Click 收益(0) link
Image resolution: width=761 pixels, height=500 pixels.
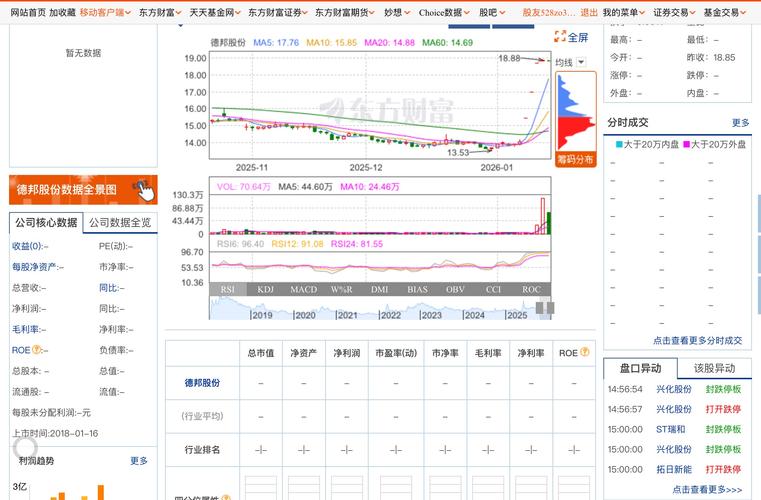point(28,246)
